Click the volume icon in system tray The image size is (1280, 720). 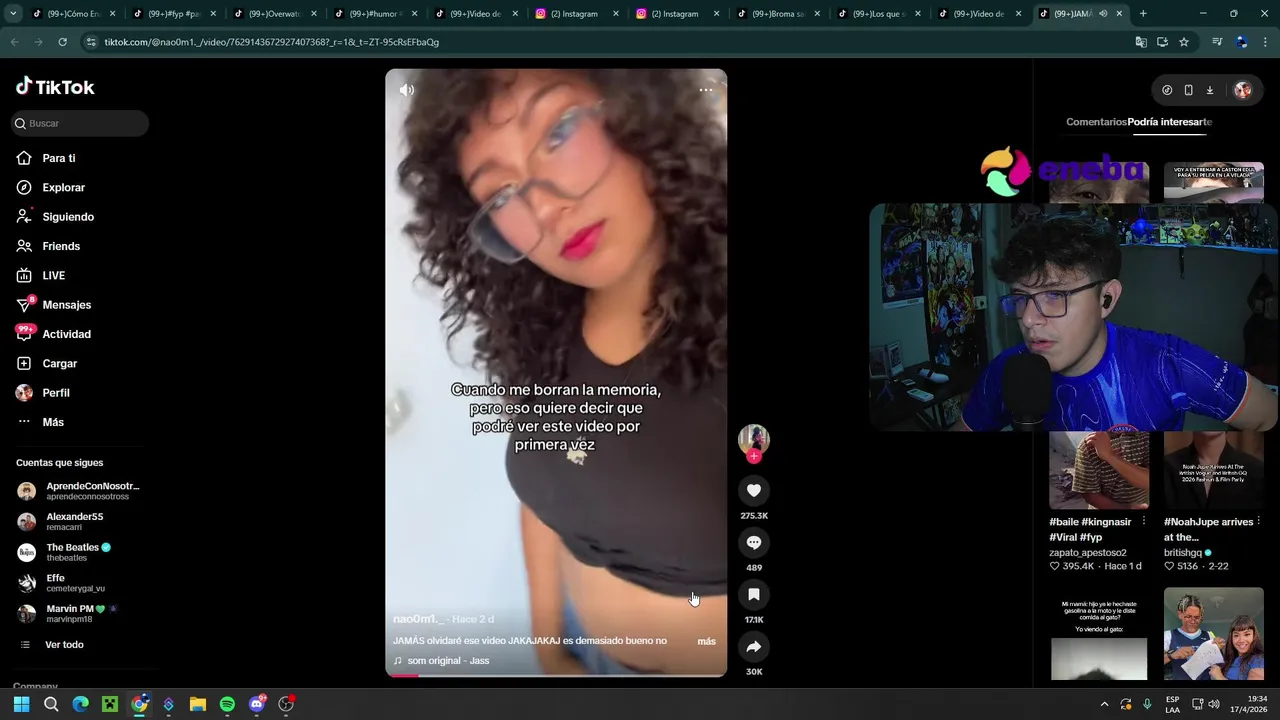[1214, 704]
